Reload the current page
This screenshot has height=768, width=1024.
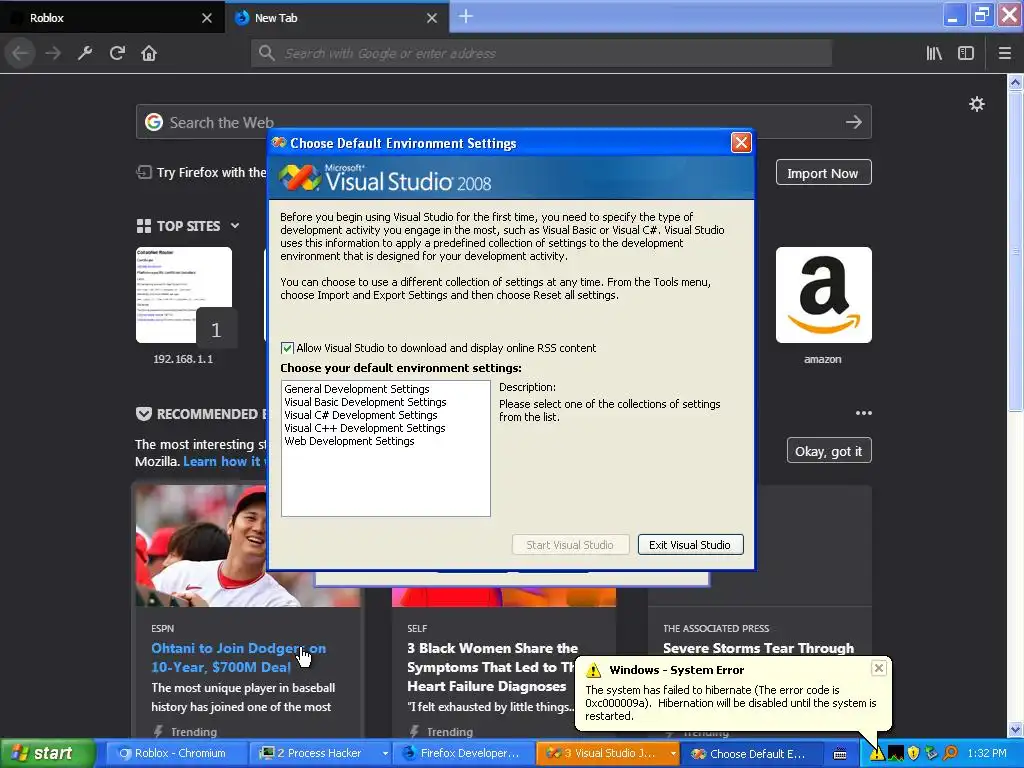[x=118, y=53]
